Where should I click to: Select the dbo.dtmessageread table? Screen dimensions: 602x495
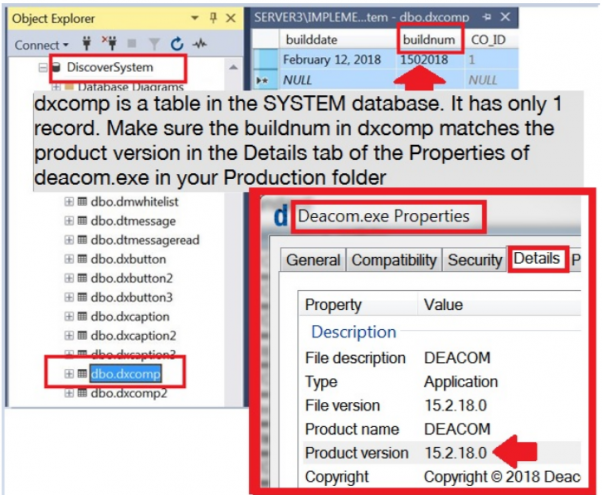pyautogui.click(x=145, y=240)
